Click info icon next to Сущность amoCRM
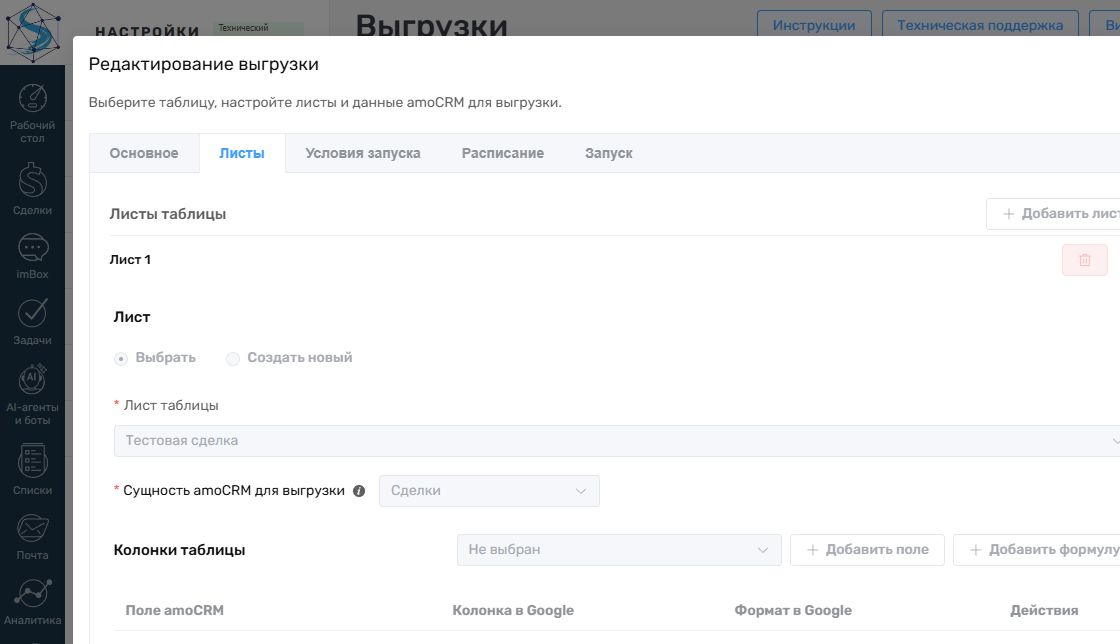1120x644 pixels. coord(359,491)
